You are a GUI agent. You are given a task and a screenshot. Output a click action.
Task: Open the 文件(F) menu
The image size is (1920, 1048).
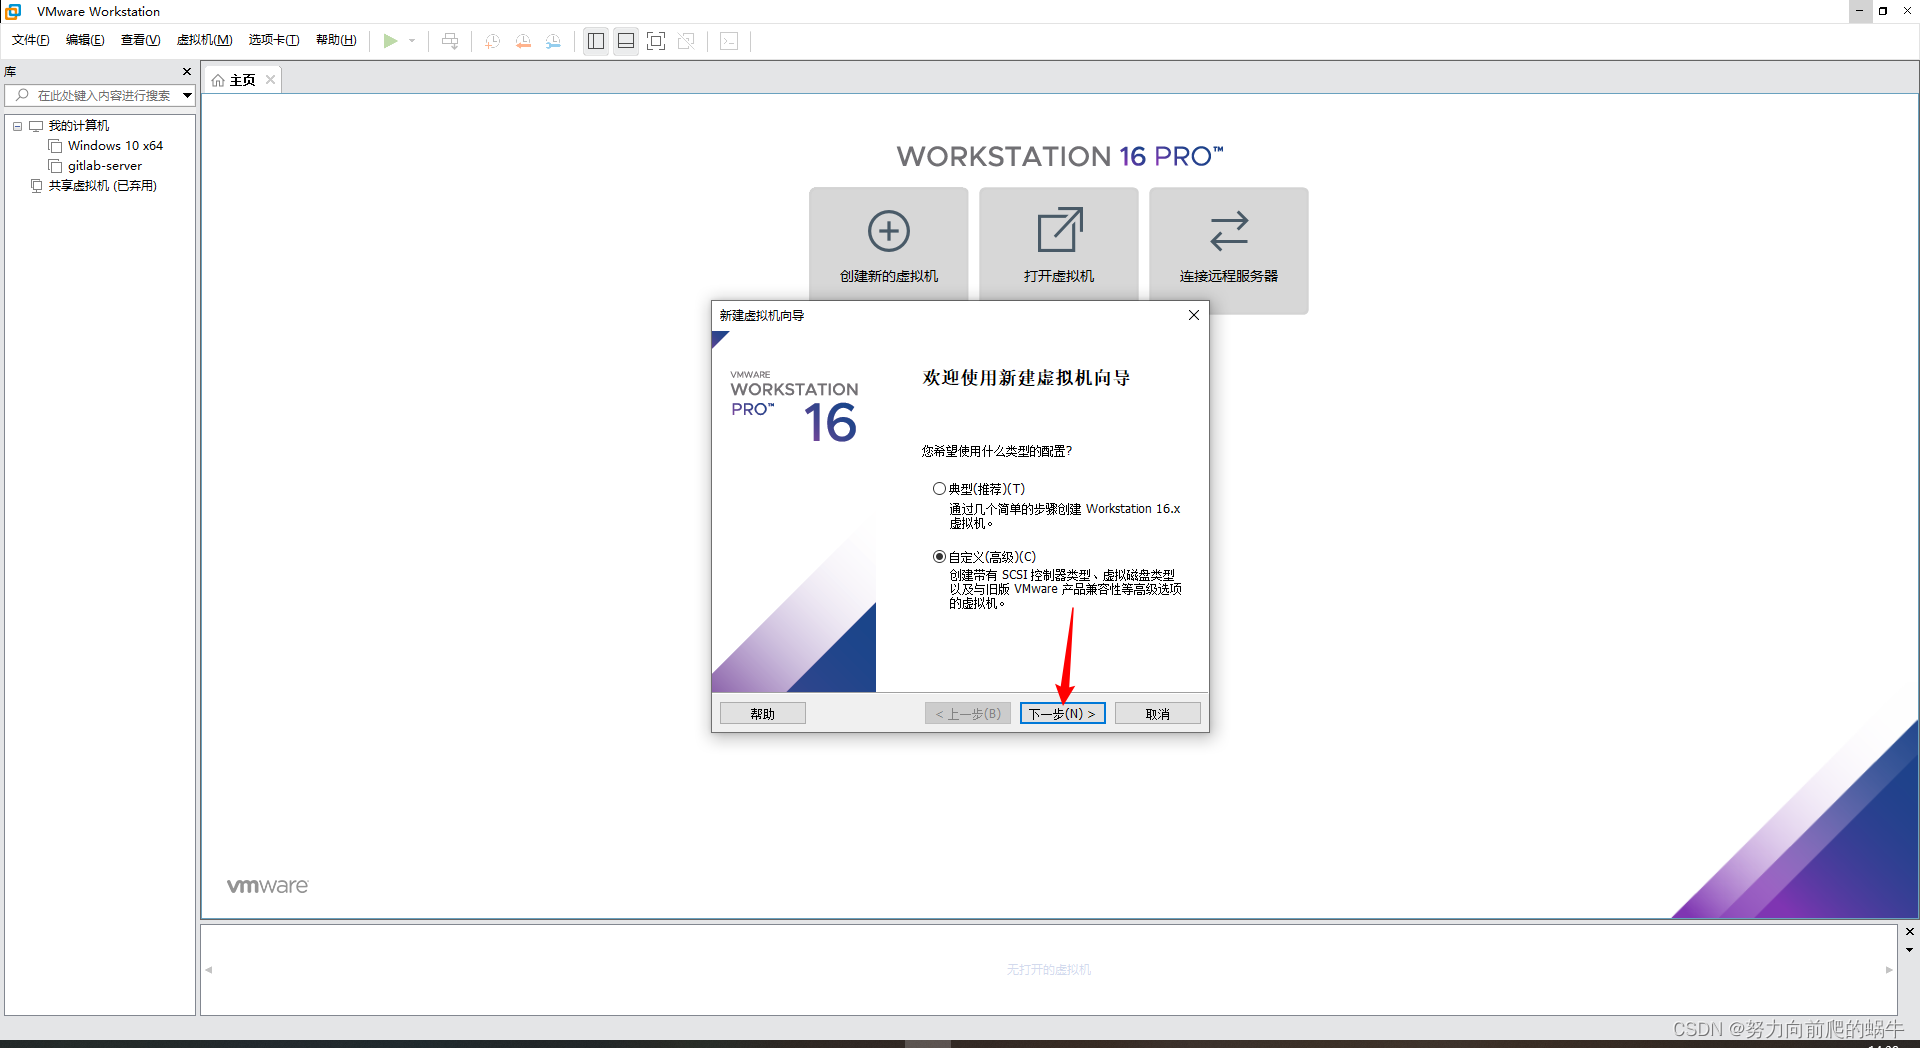tap(31, 40)
